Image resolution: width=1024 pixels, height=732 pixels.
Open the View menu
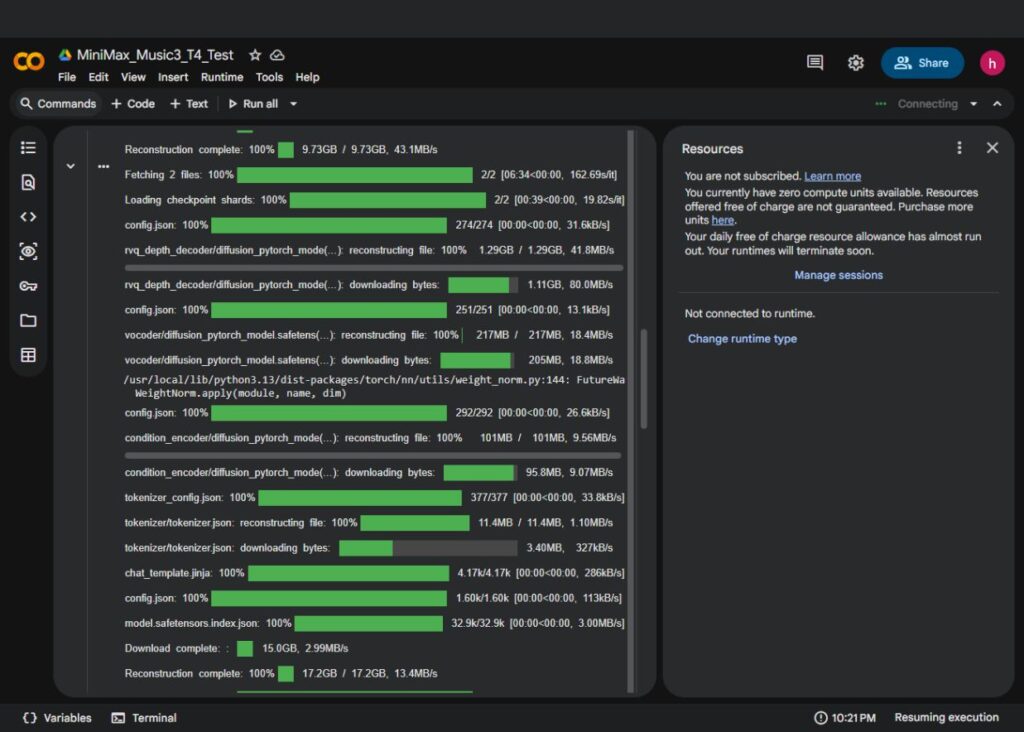pyautogui.click(x=133, y=77)
